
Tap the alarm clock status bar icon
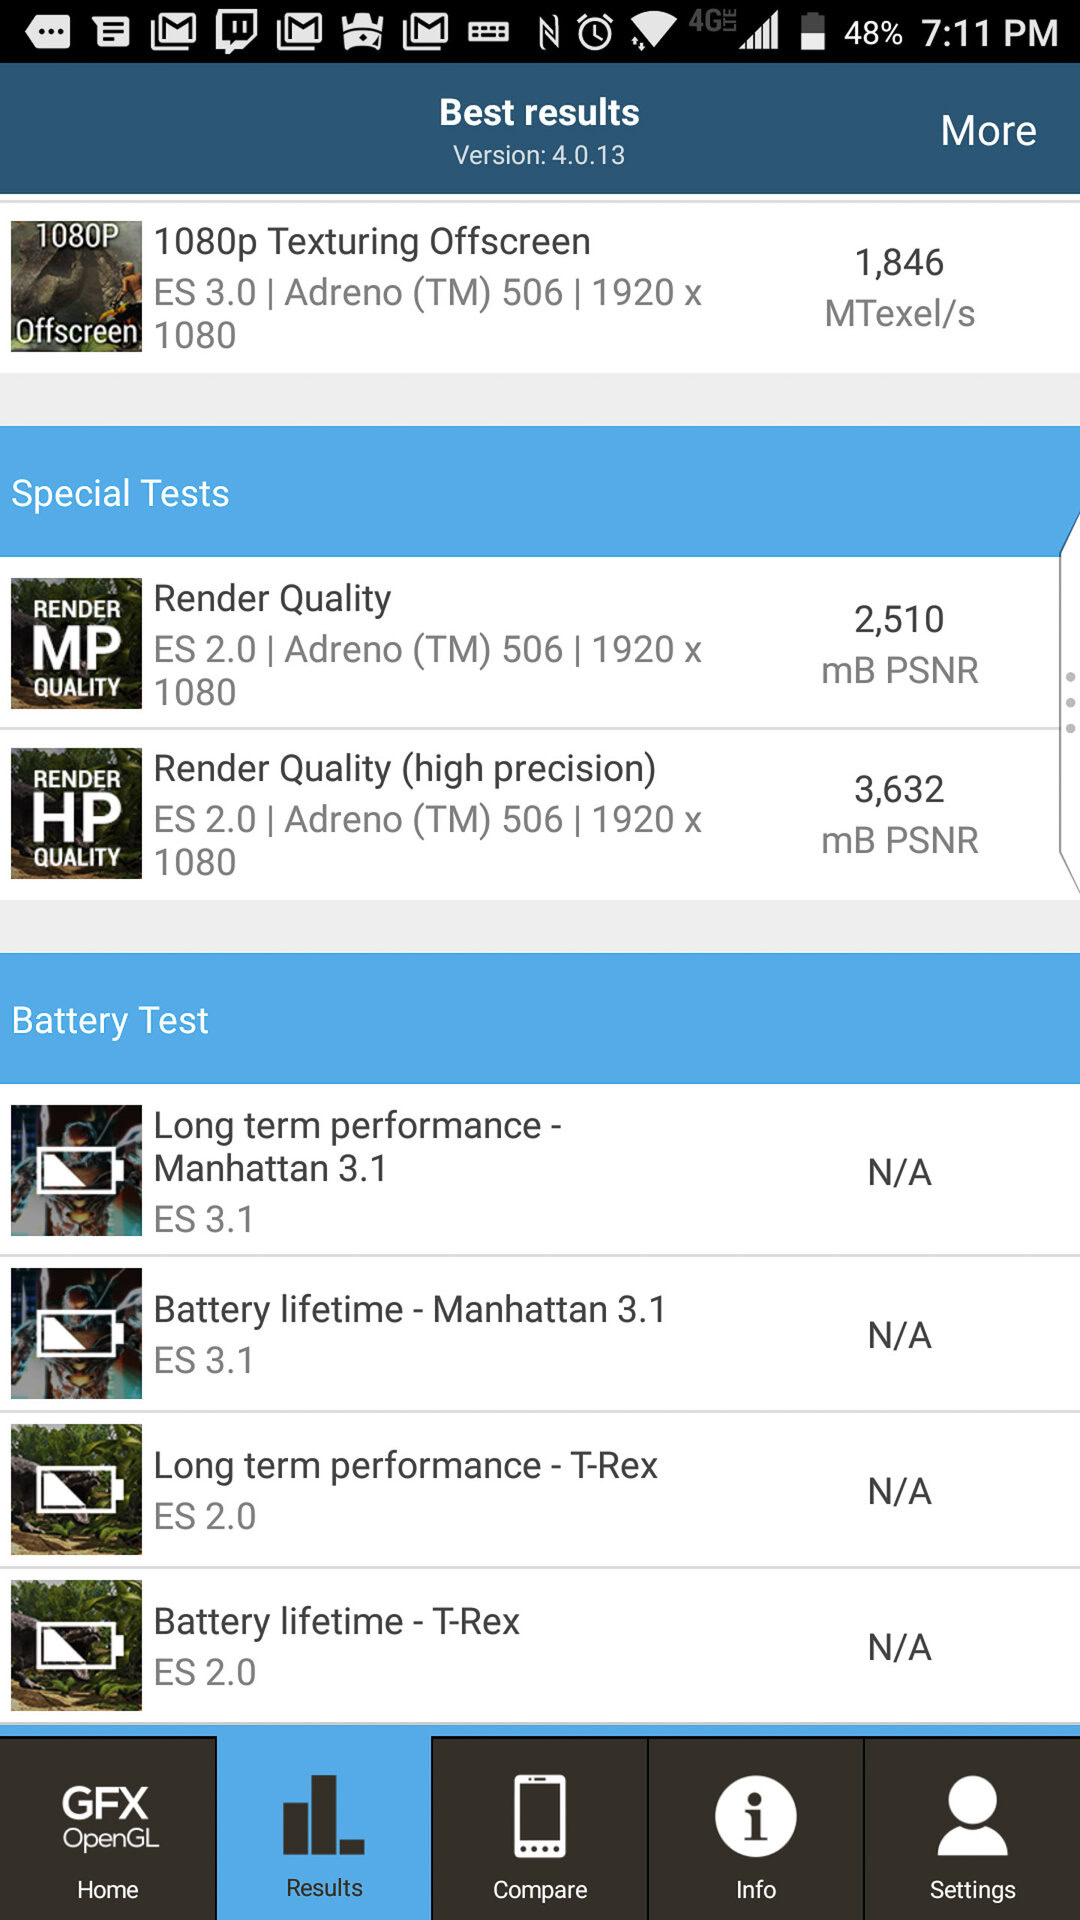pos(596,33)
